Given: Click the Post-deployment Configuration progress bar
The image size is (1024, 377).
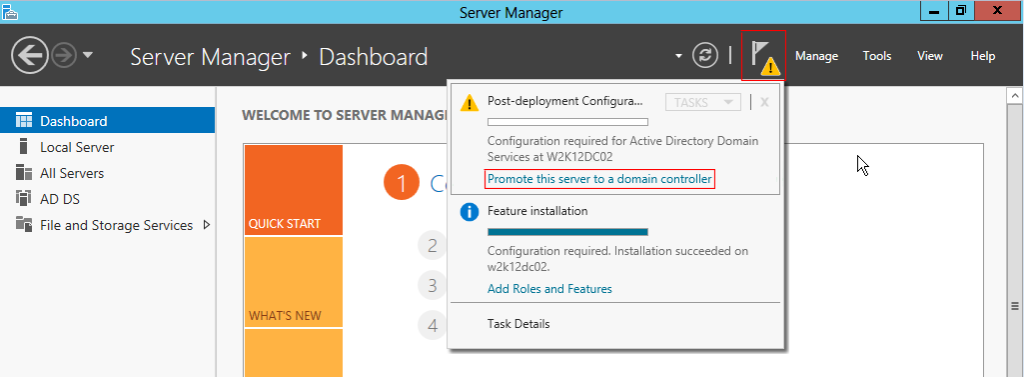Looking at the screenshot, I should click(568, 122).
